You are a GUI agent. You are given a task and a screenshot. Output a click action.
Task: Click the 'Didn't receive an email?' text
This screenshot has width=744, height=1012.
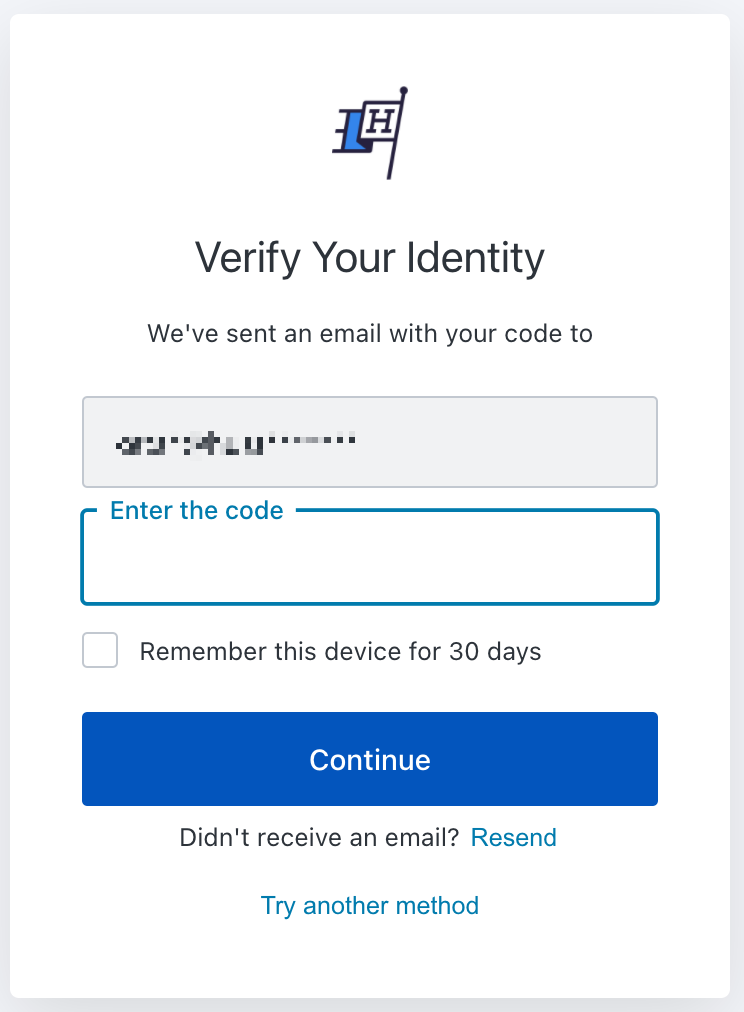[x=319, y=837]
